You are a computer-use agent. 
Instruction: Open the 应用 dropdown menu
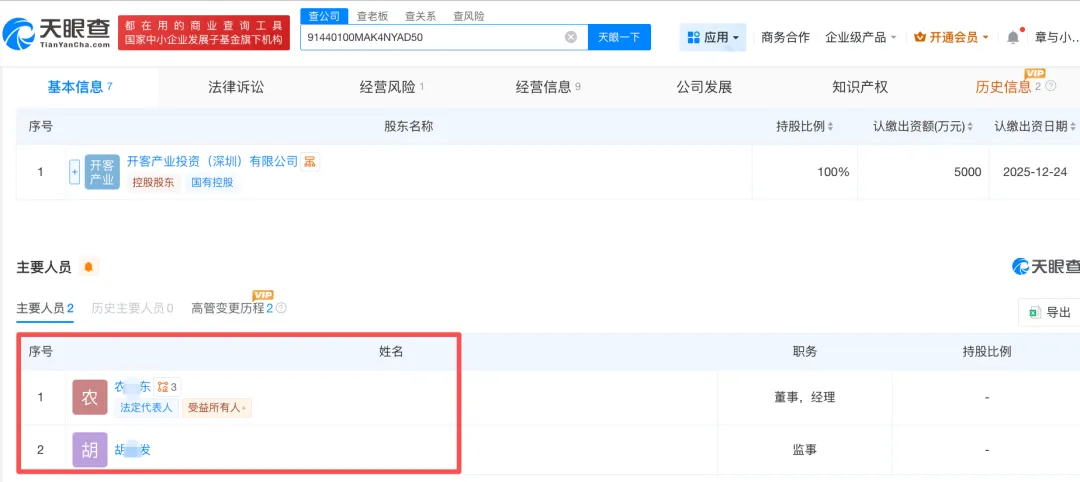[713, 37]
